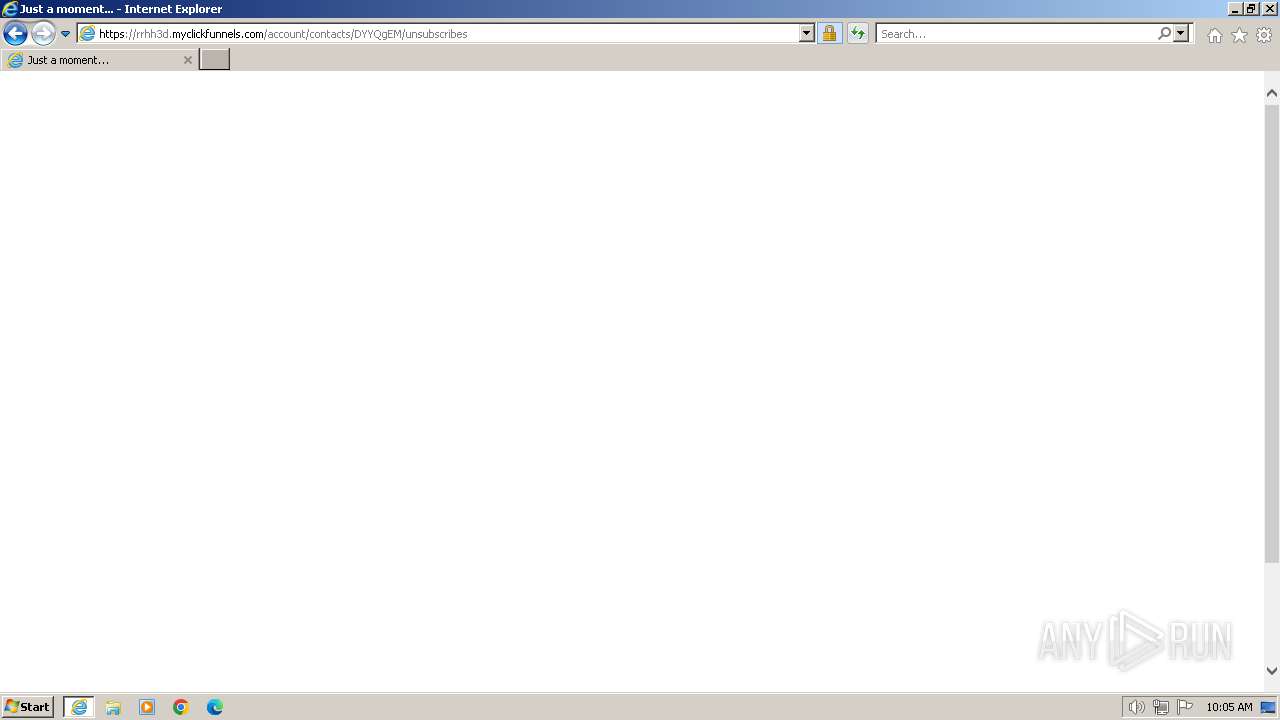Click the scrollbar down arrow
Image resolution: width=1280 pixels, height=720 pixels.
click(1272, 671)
